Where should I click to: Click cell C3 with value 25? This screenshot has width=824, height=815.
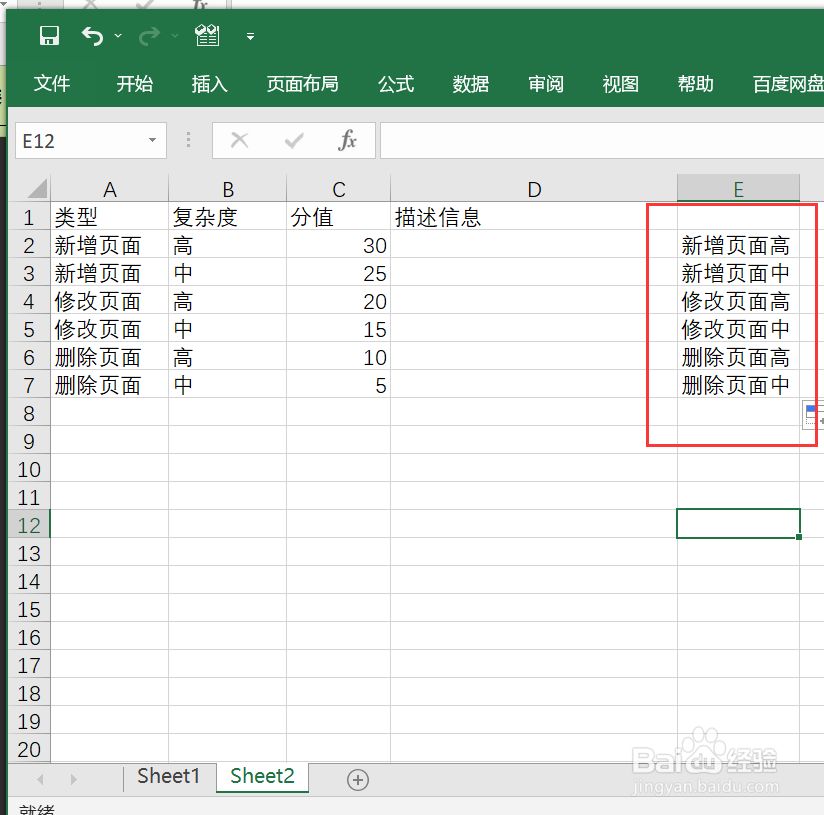click(x=338, y=273)
